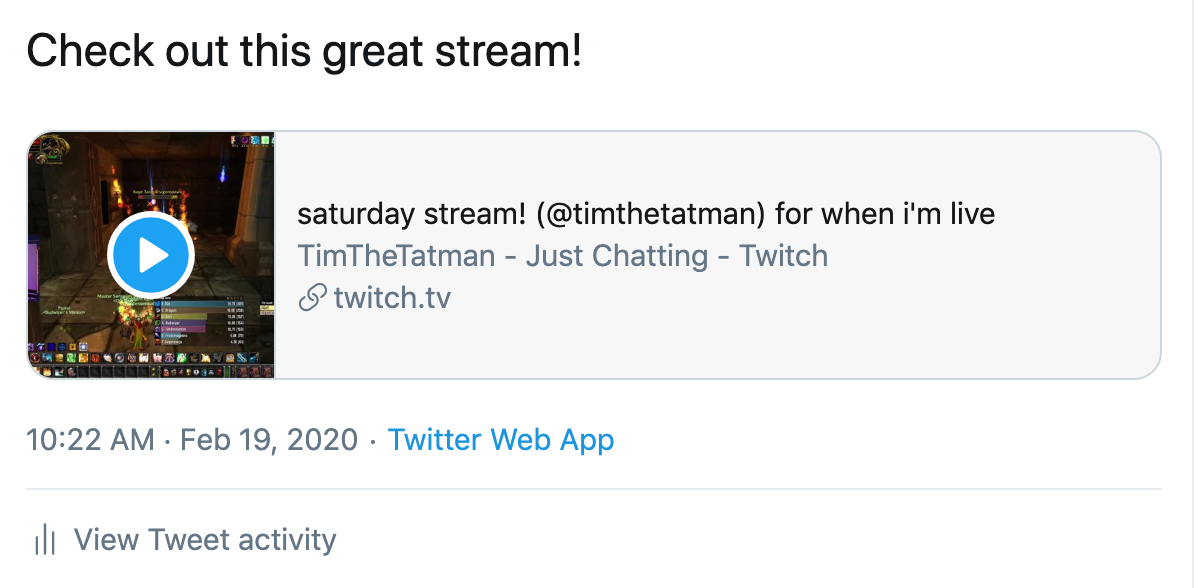Play the Twitch stream video preview

[x=150, y=256]
